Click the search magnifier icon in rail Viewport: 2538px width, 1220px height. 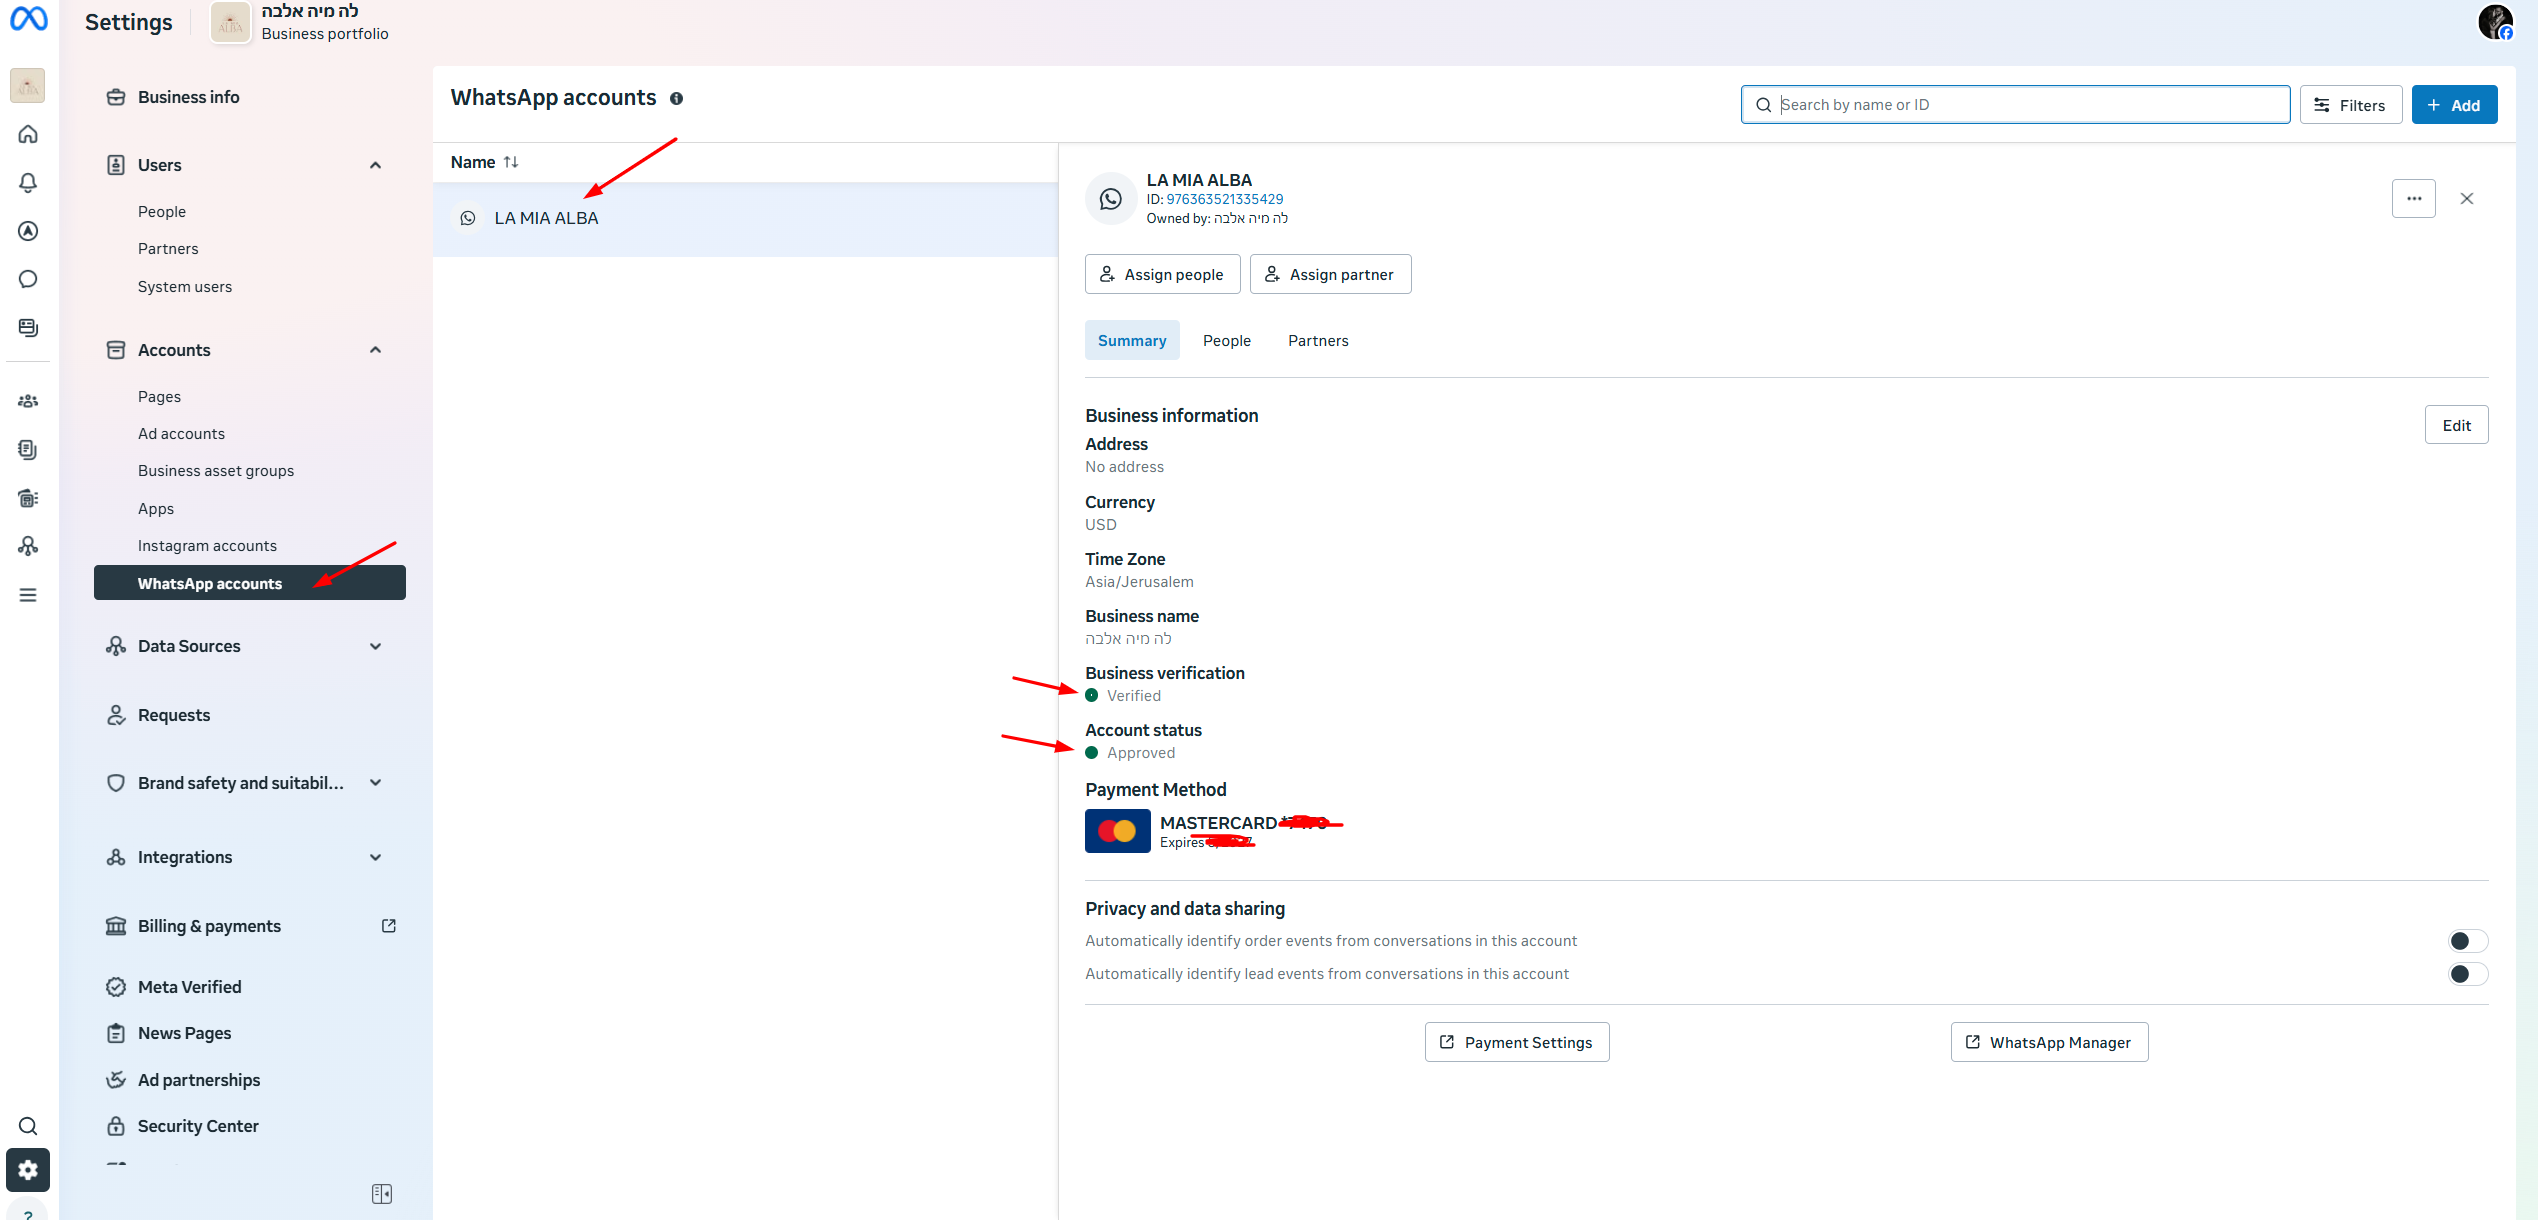pyautogui.click(x=28, y=1126)
